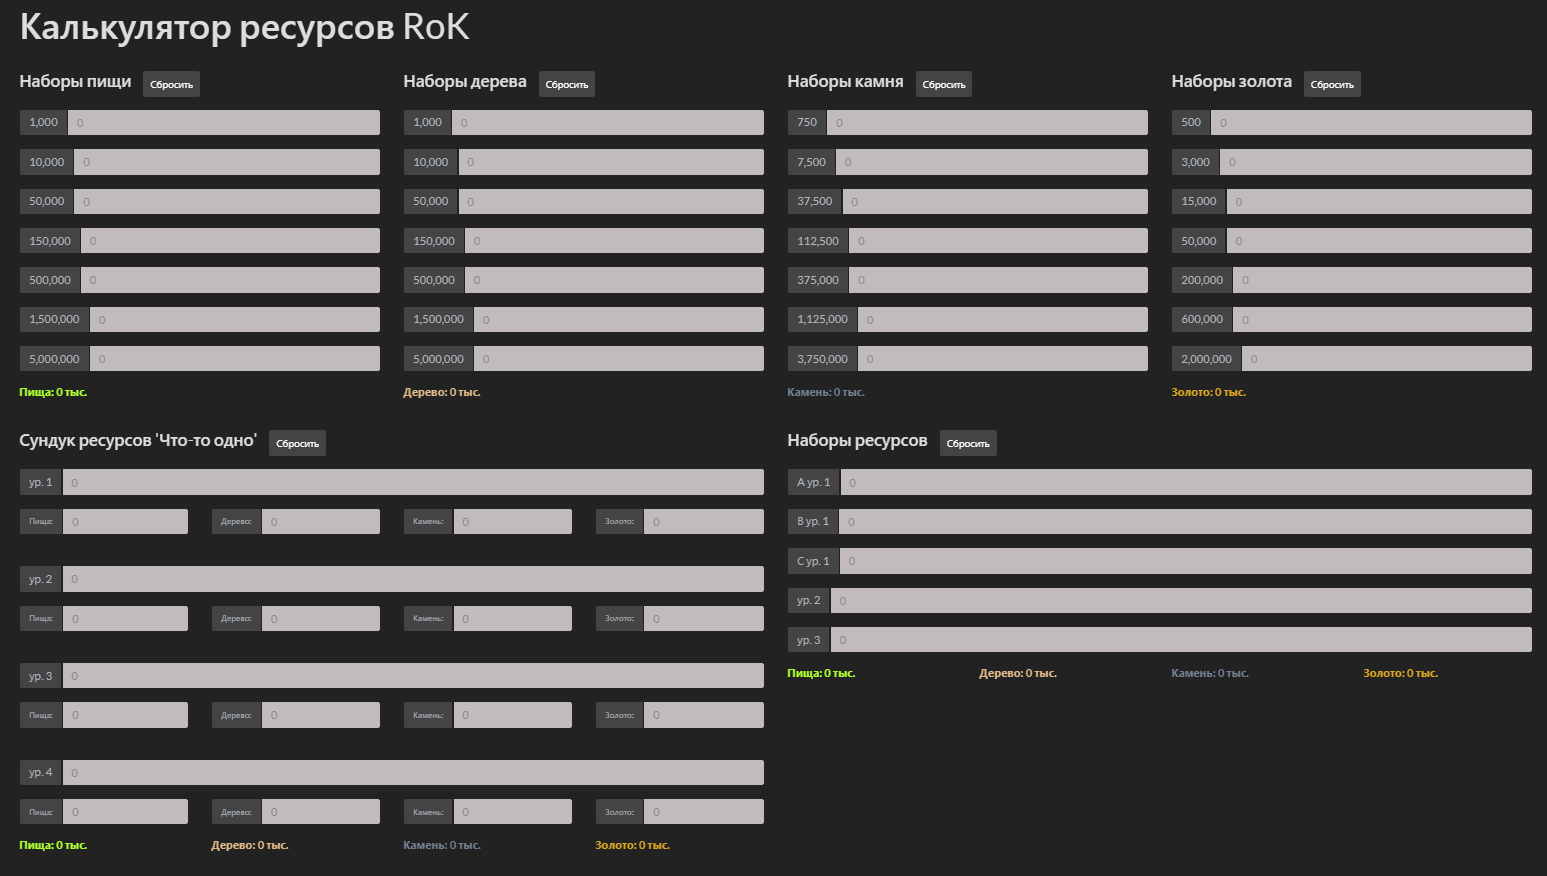The width and height of the screenshot is (1547, 876).
Task: Focus the 200,000 gold pack input
Action: tap(1382, 280)
